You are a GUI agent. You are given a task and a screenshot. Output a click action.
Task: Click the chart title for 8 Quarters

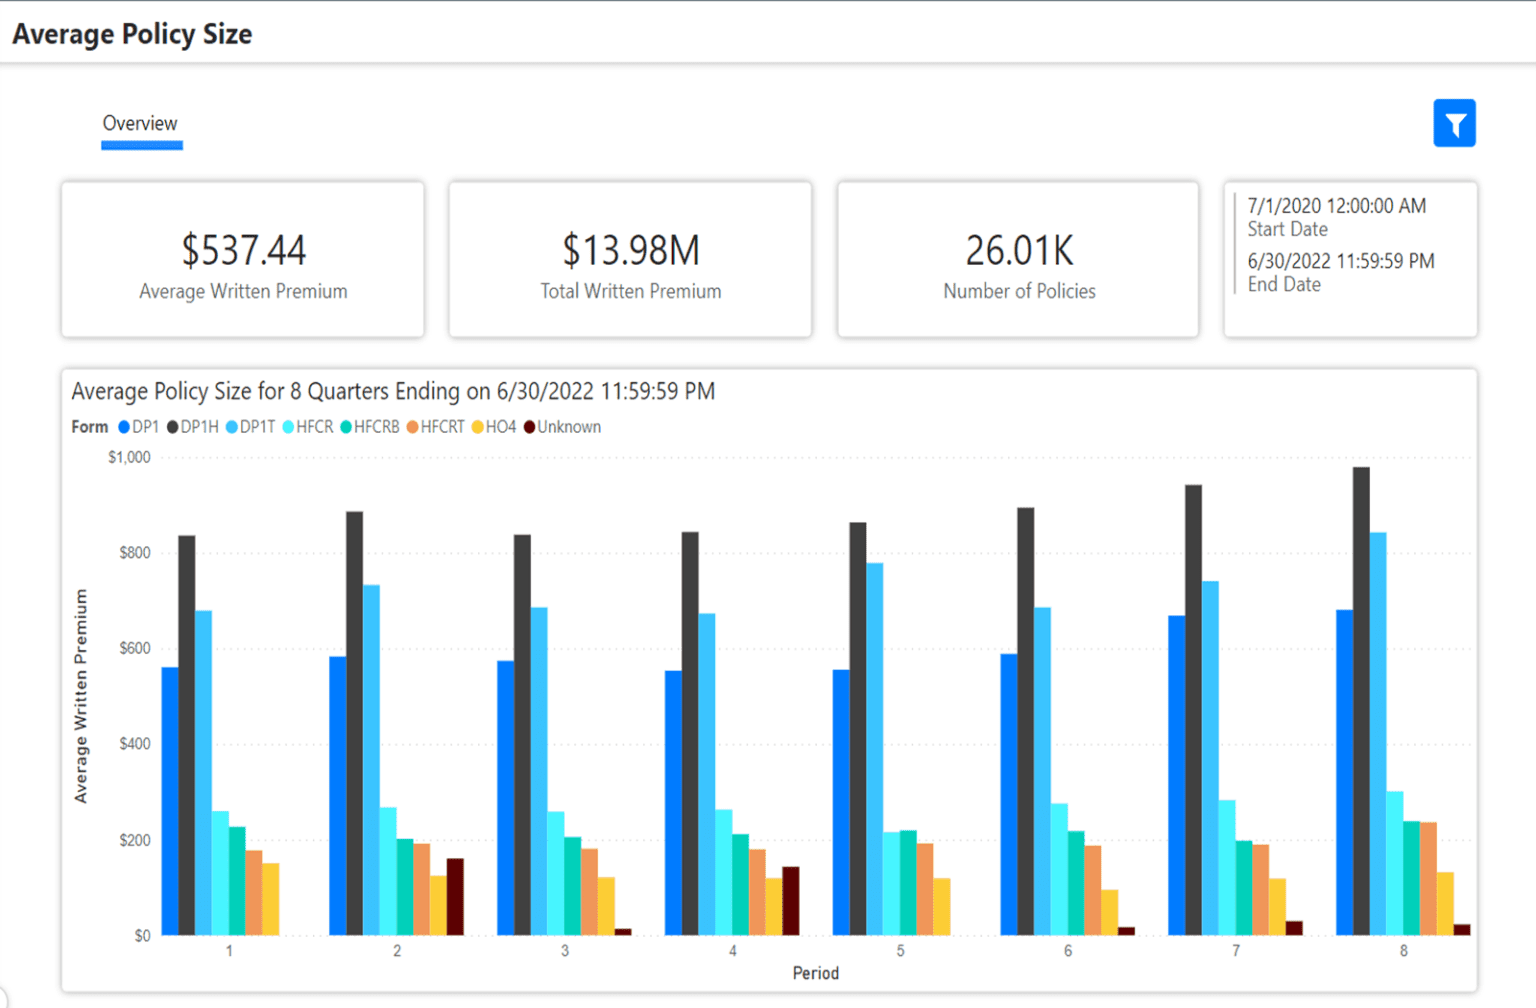pos(393,391)
